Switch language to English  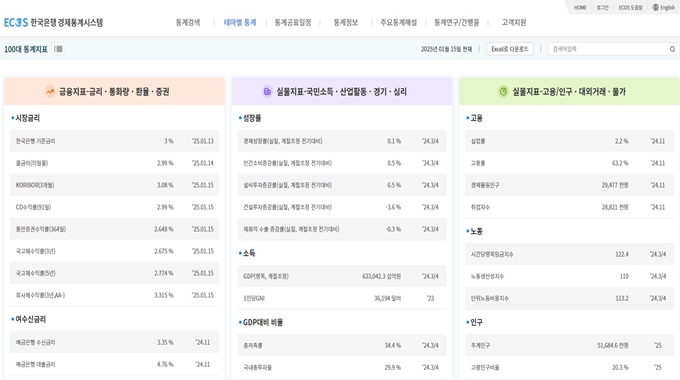667,7
